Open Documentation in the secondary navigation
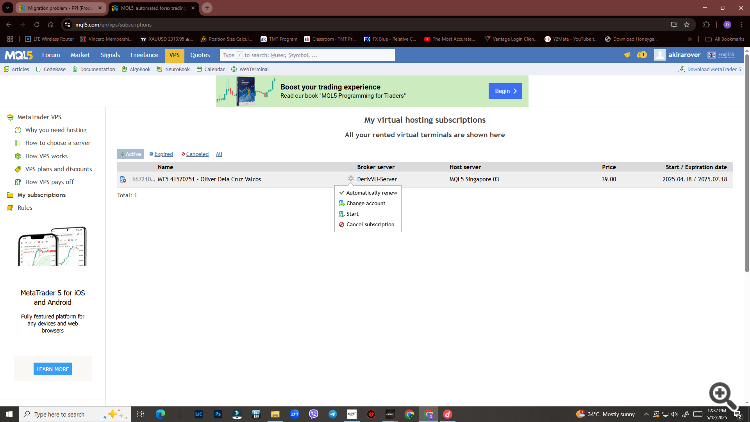 tap(94, 69)
